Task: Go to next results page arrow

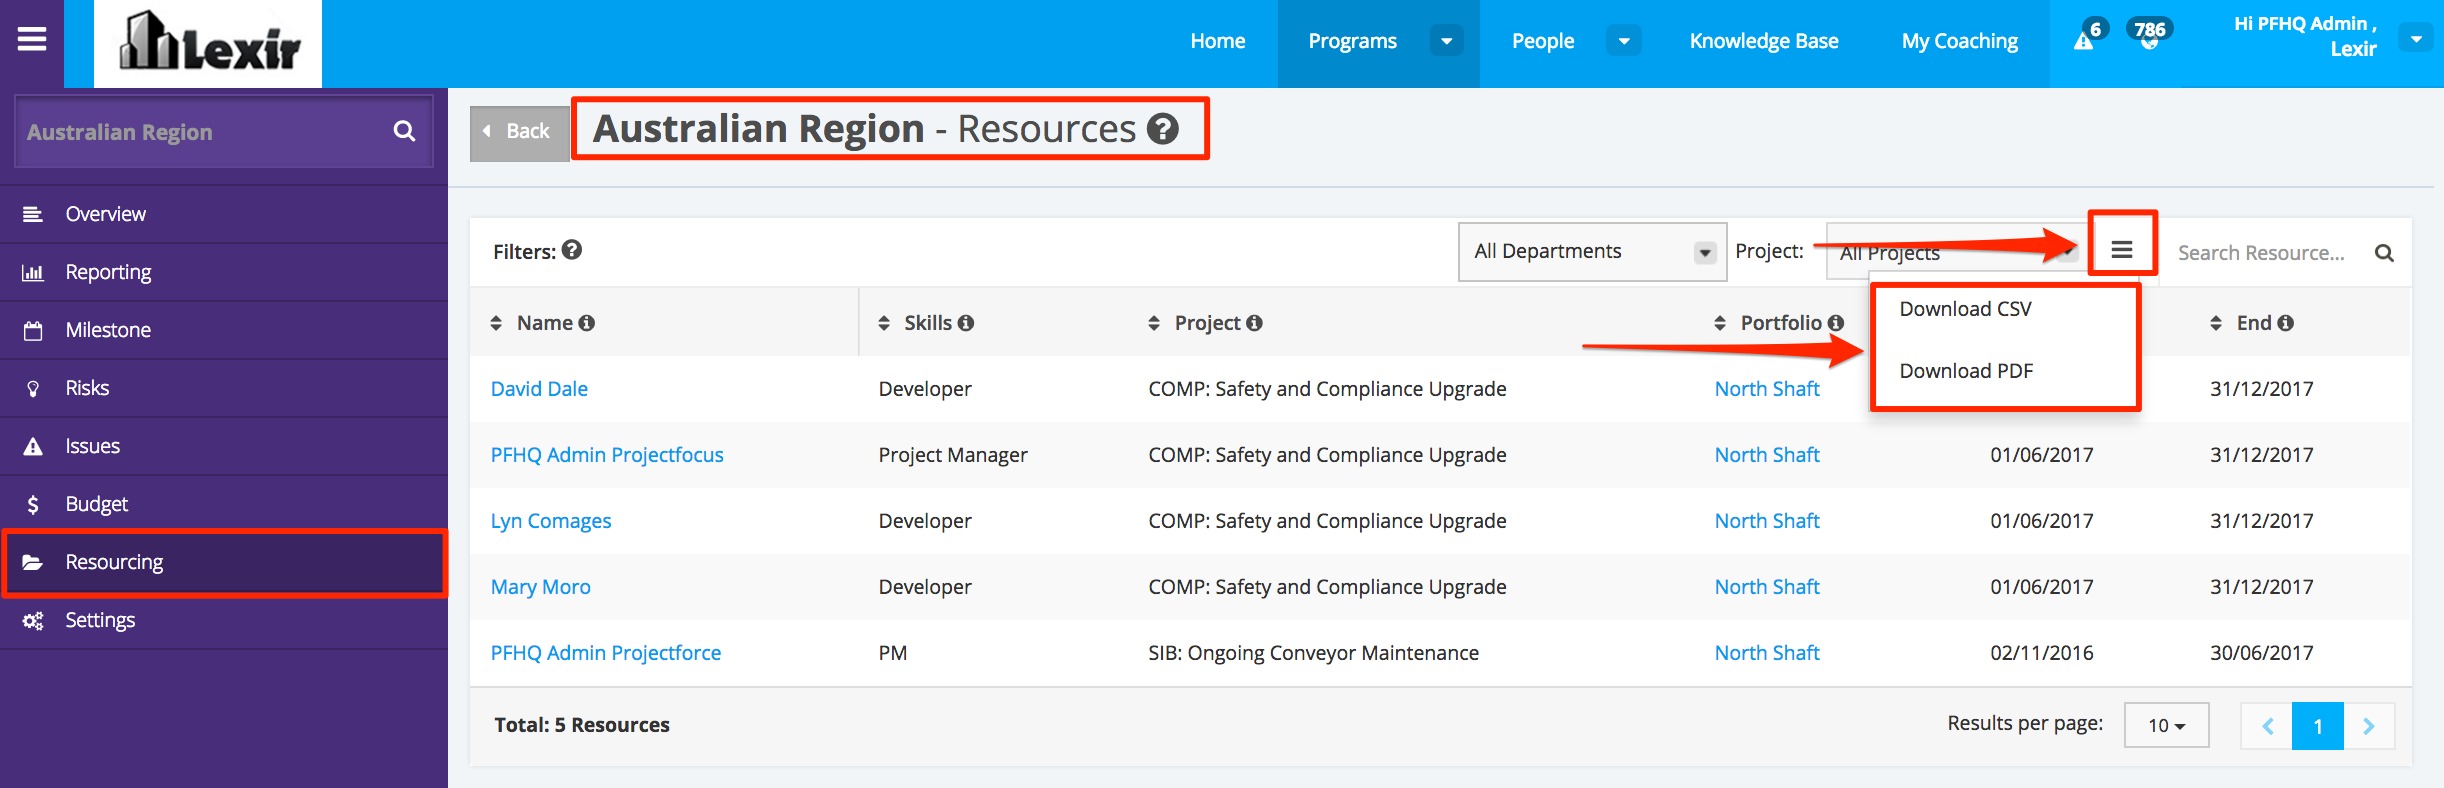Action: coord(2368,726)
